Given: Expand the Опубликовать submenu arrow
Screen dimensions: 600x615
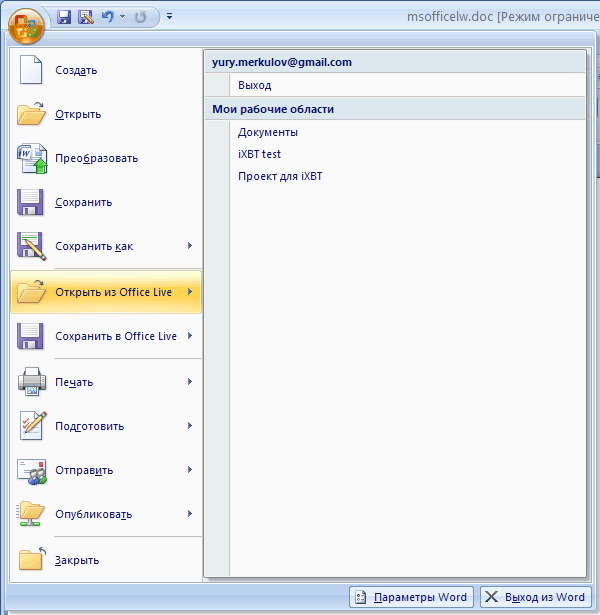Looking at the screenshot, I should (x=190, y=513).
